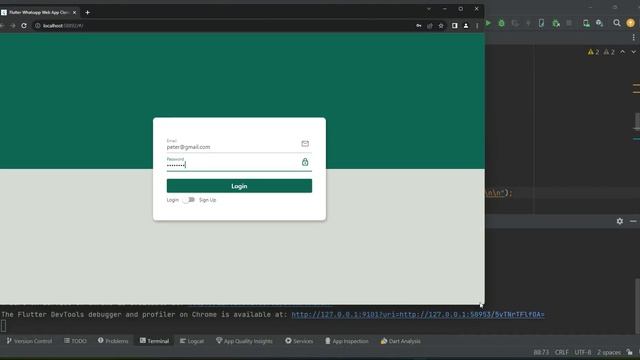640x360 pixels.
Task: Toggle the Login / Sign Up switch
Action: pos(189,200)
